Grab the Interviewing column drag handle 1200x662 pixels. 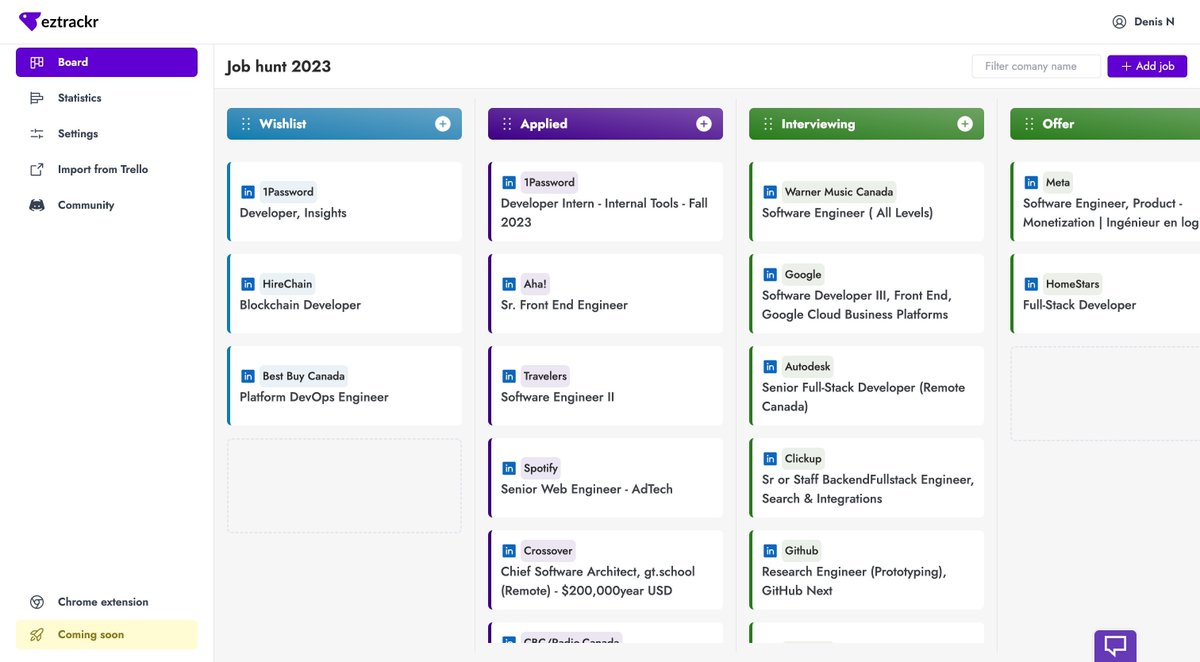pos(768,124)
